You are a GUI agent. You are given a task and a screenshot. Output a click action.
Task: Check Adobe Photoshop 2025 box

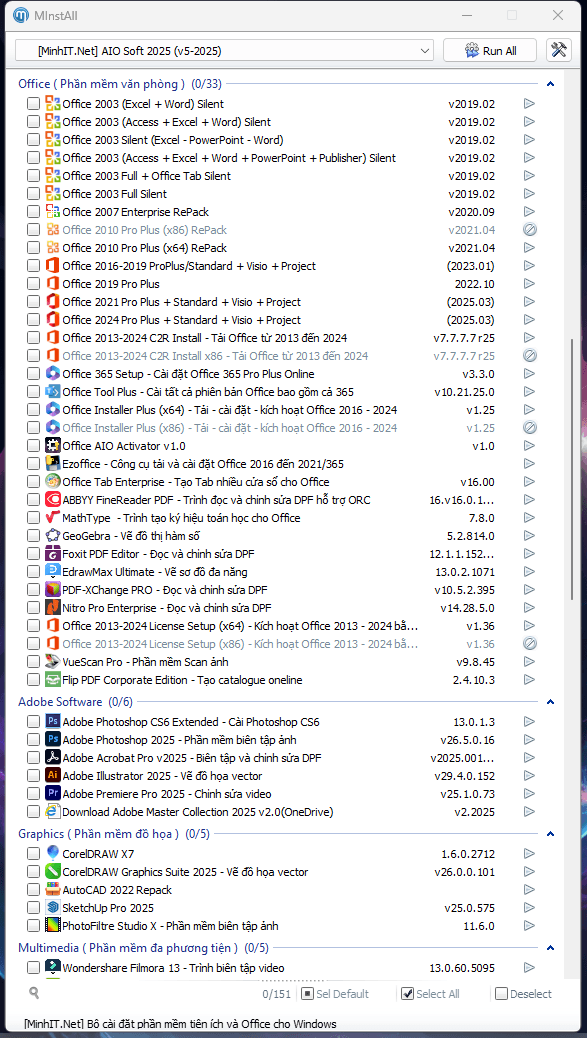tap(33, 739)
